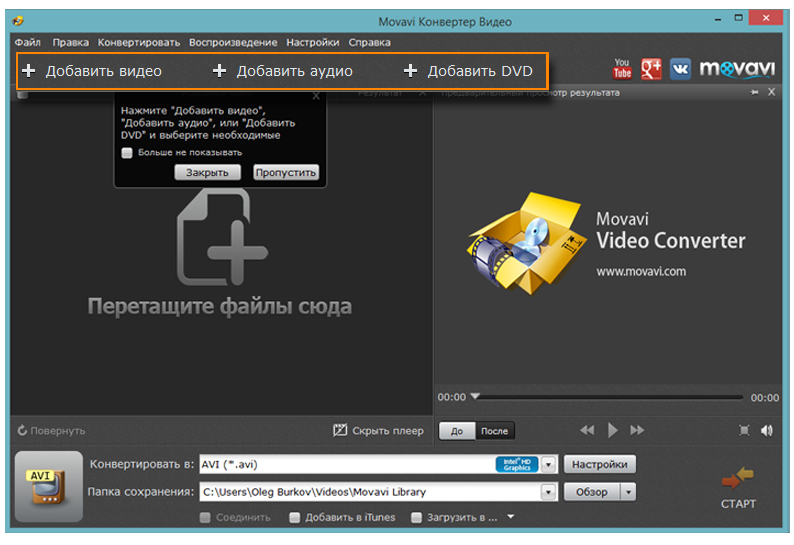Open the Конвертировать menu
Screen dimensions: 794x545
coord(139,43)
